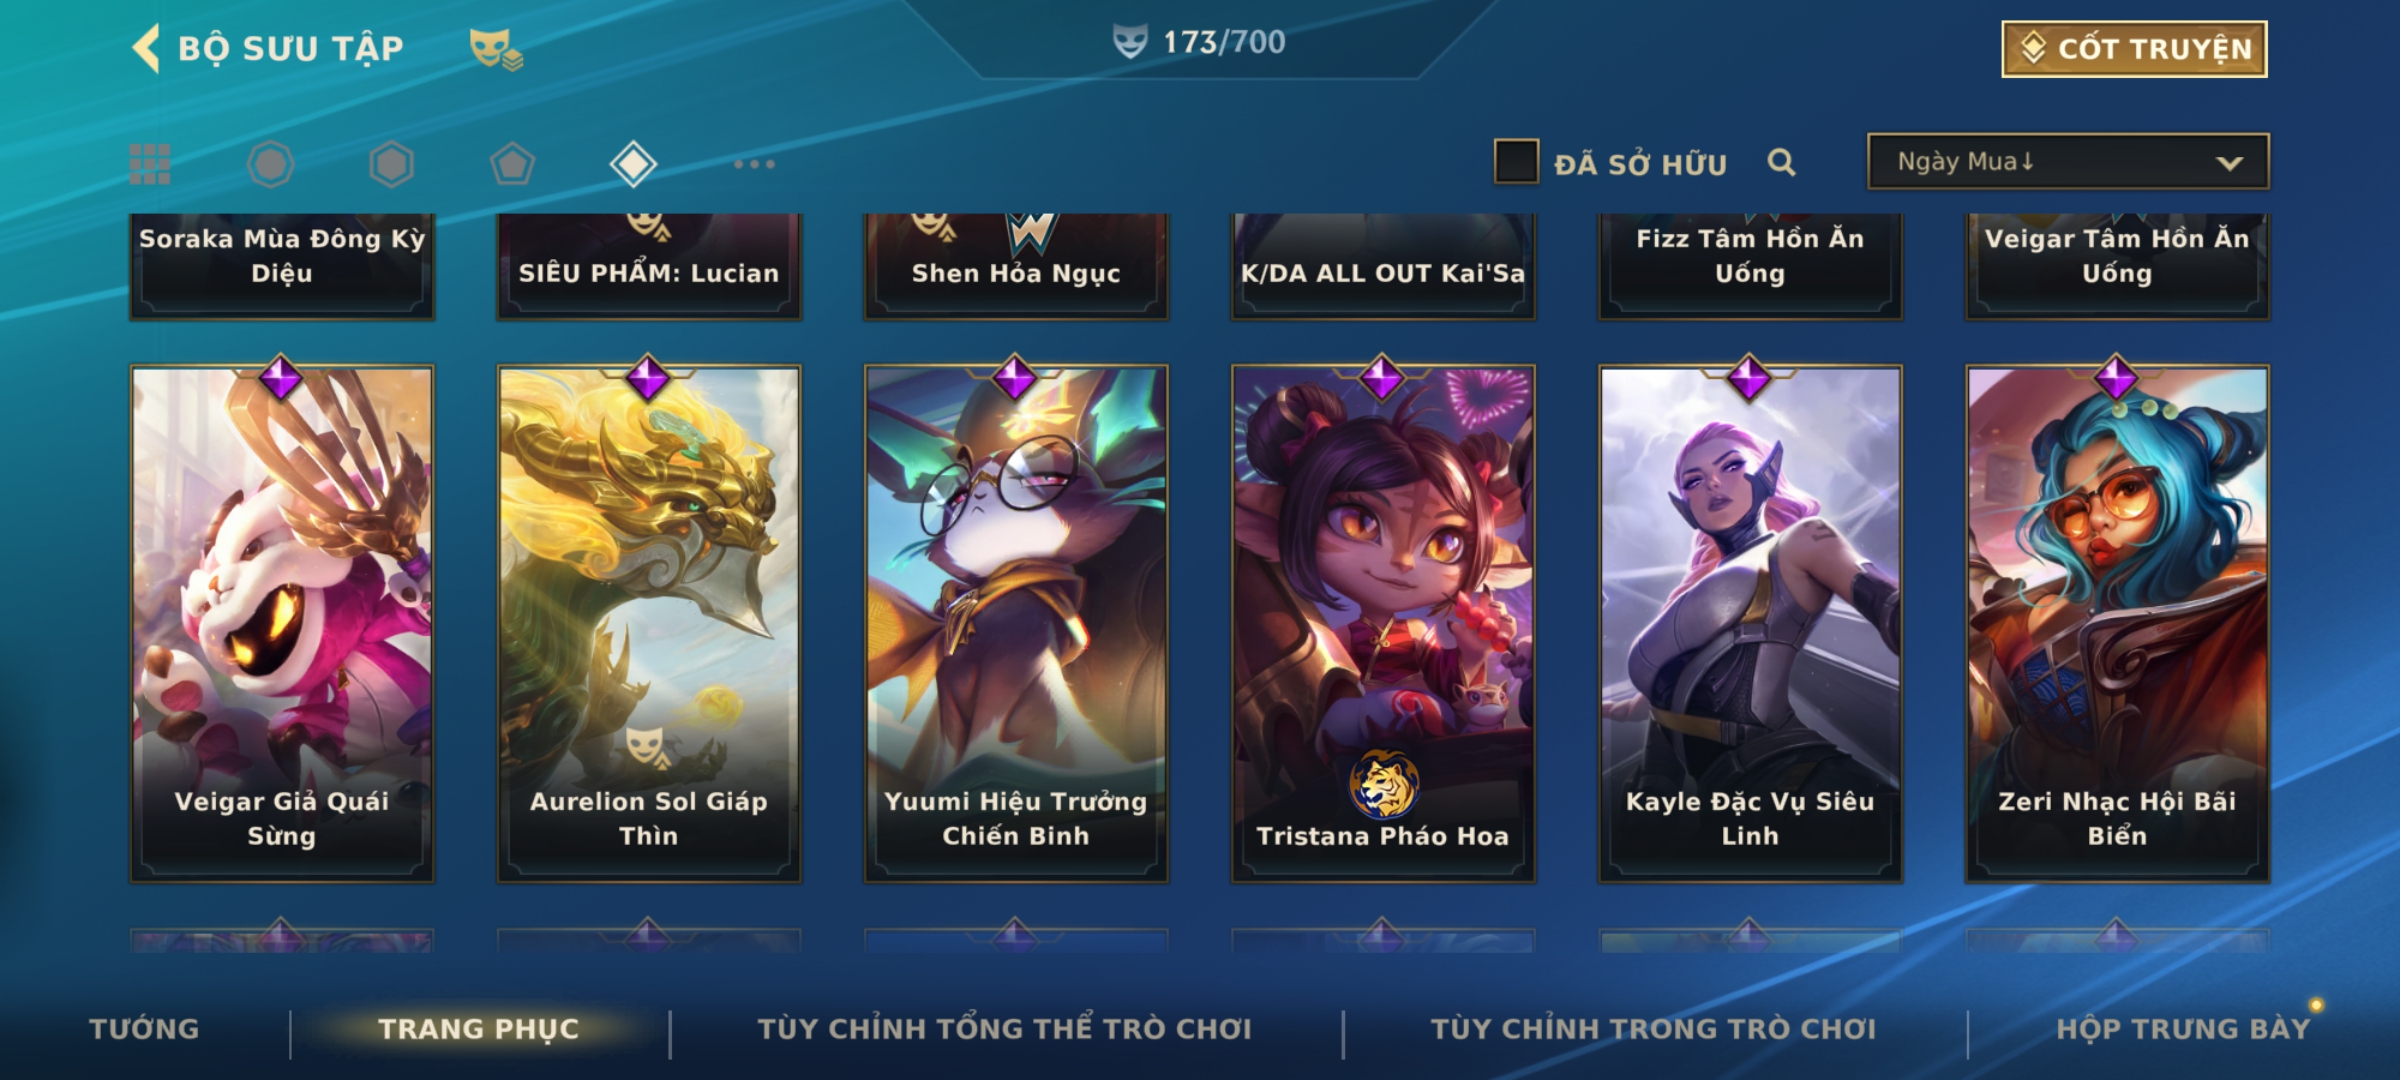The image size is (2400, 1080).
Task: Open the Tùy Chỉnh Tổng Thể Trò Chơi tab
Action: (x=1004, y=1029)
